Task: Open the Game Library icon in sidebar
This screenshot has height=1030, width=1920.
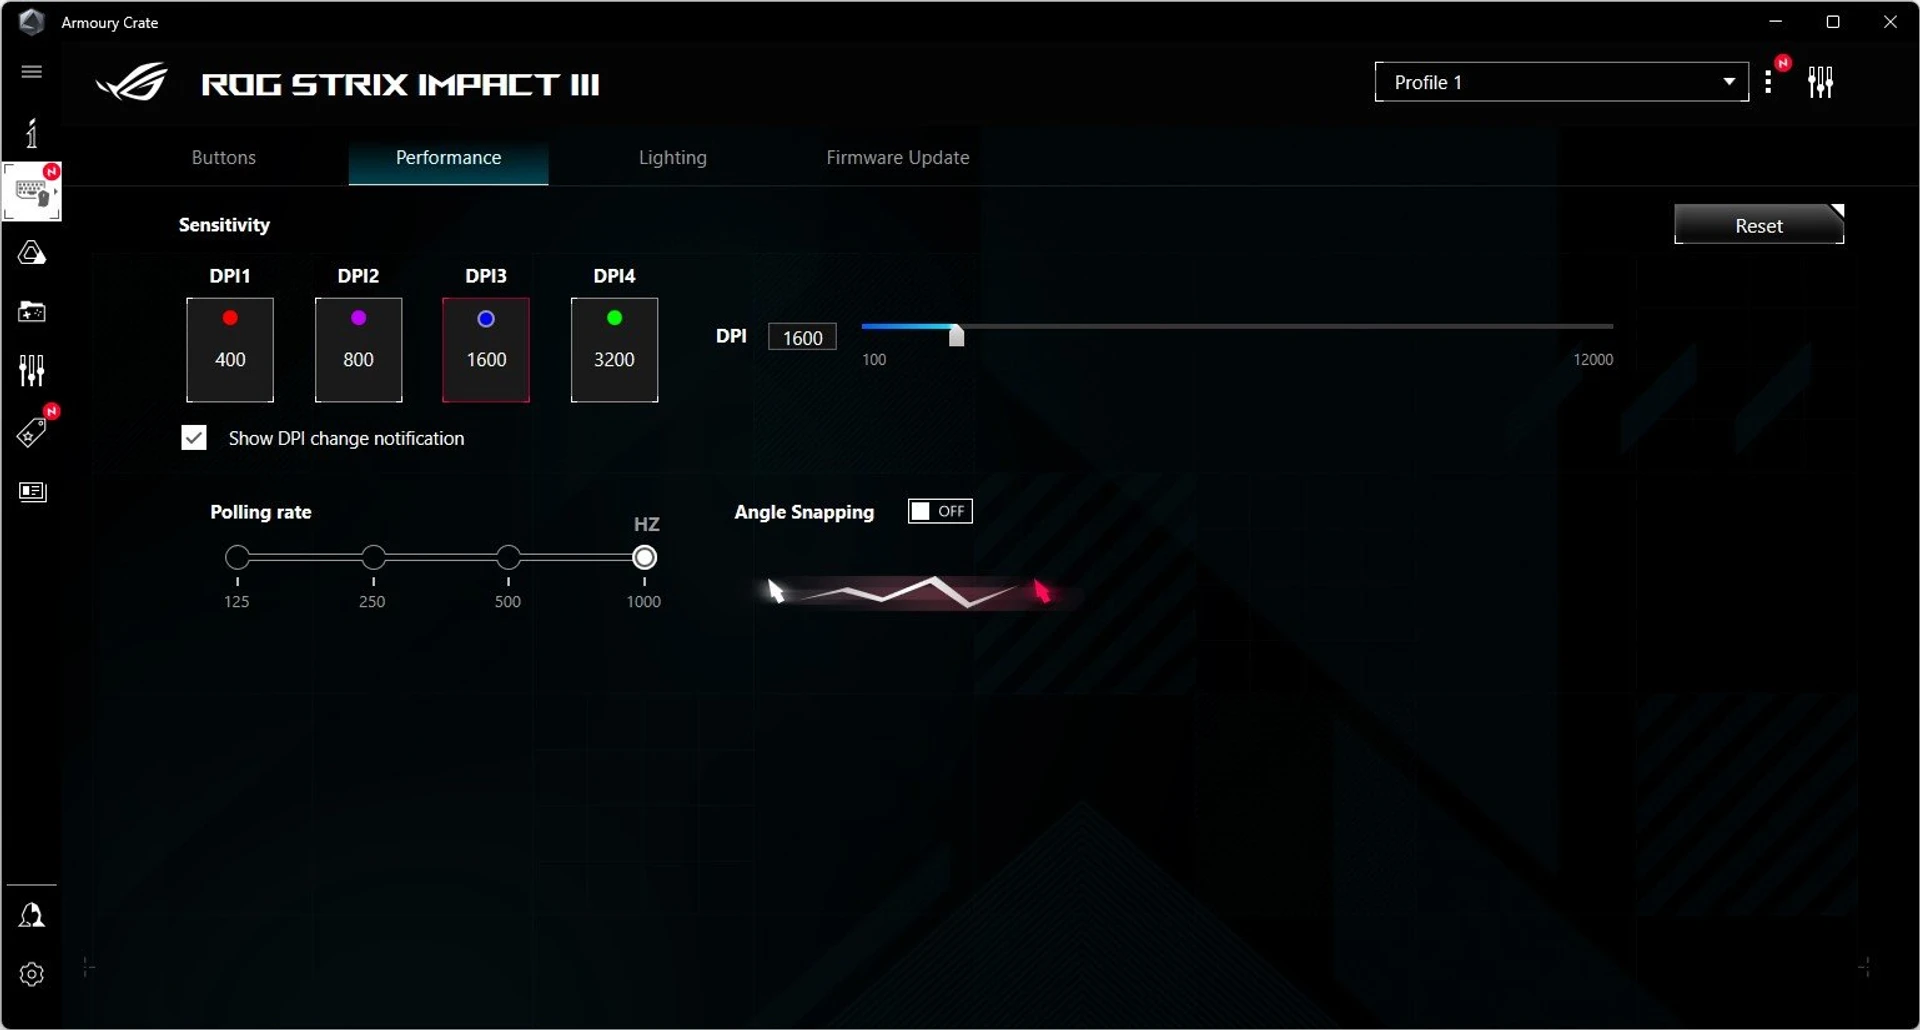Action: point(32,312)
